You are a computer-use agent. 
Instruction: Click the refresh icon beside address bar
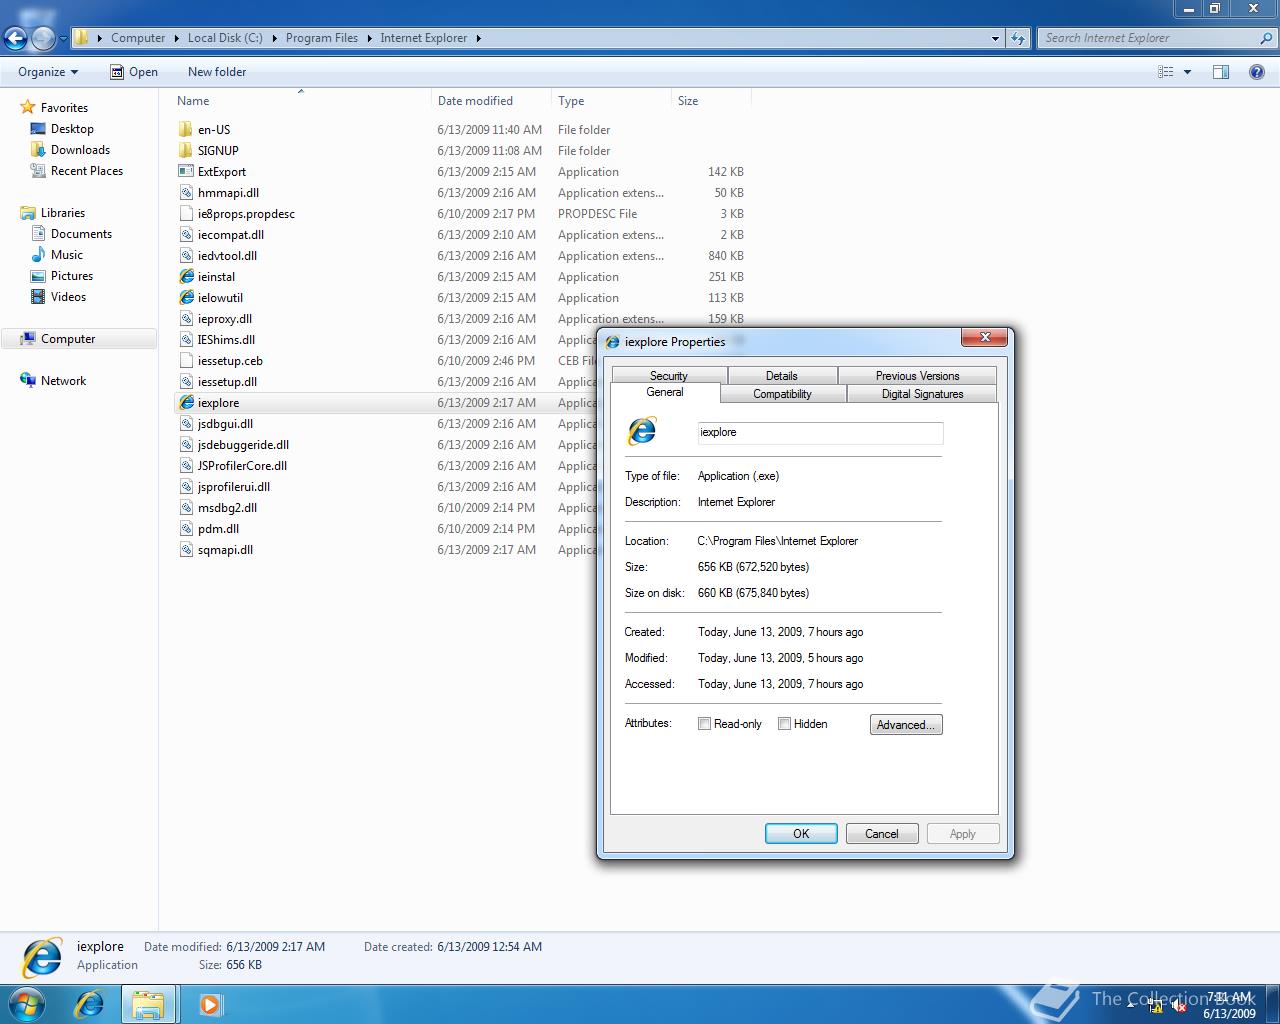point(1018,38)
